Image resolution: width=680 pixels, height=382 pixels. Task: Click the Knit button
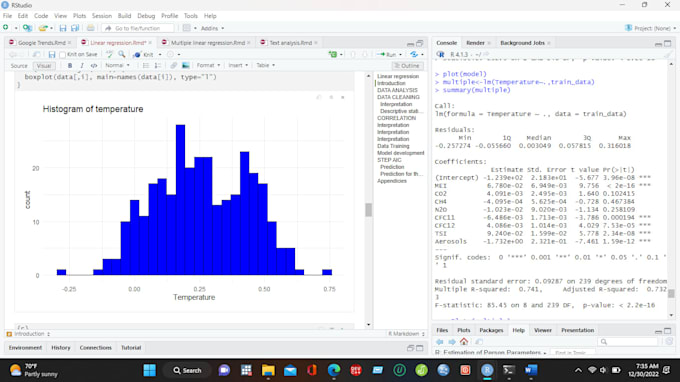coord(144,55)
